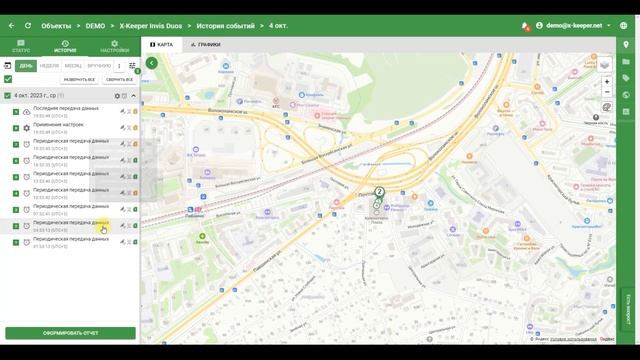Open the bottom picture sidebar icon

click(x=626, y=111)
